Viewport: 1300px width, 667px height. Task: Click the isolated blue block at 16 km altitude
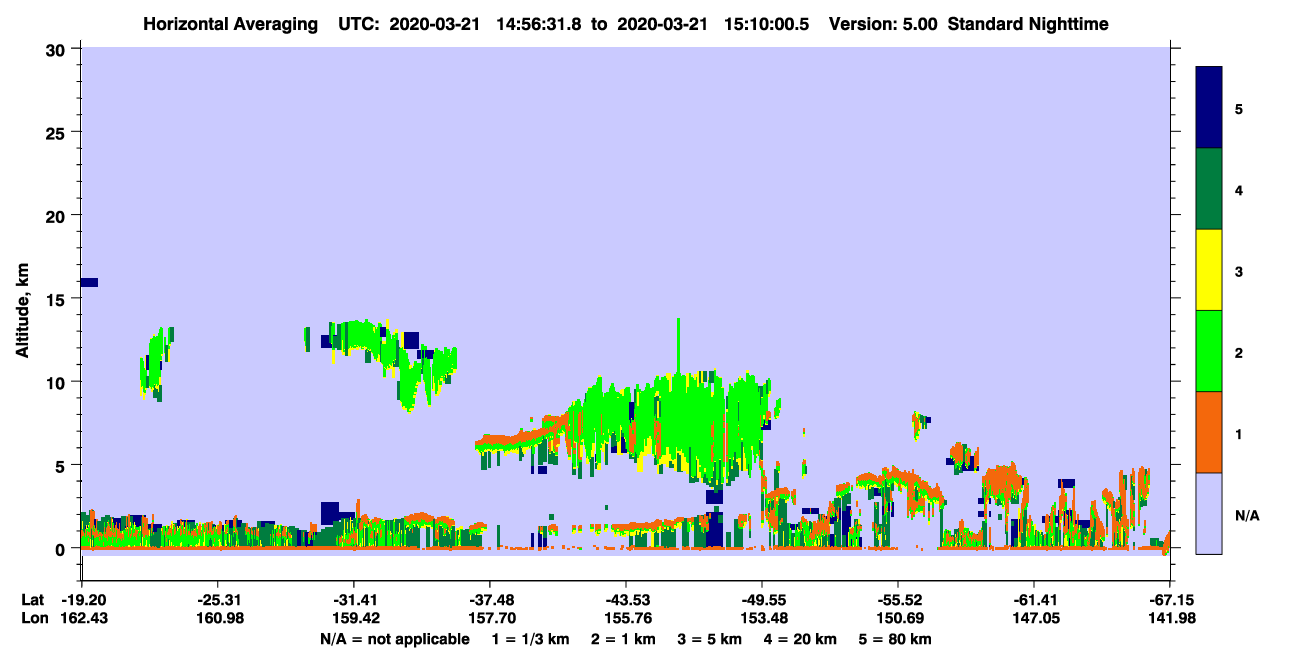(x=89, y=282)
